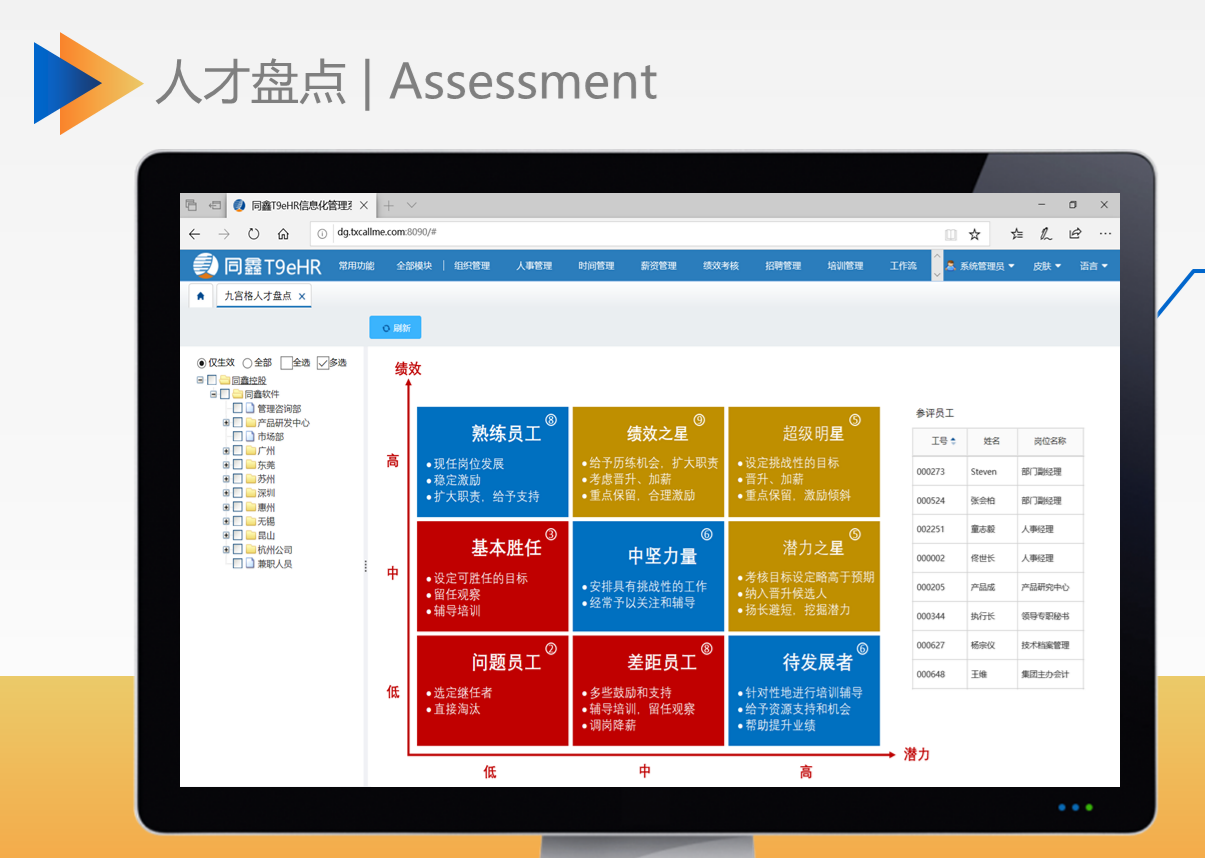
Task: Uncheck the 多选 checkbox
Action: 322,362
